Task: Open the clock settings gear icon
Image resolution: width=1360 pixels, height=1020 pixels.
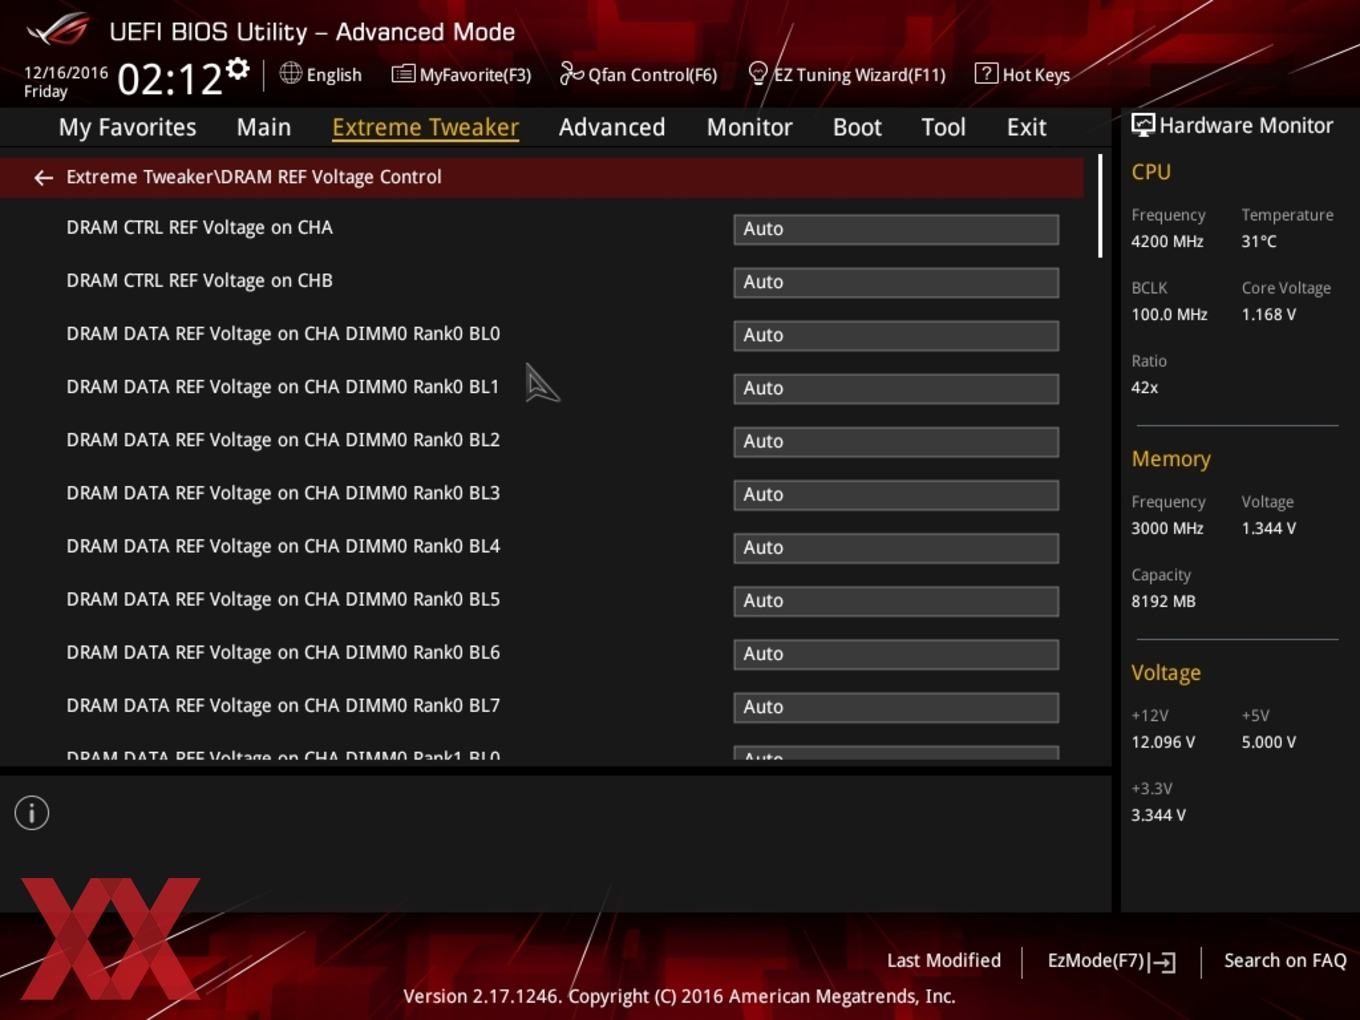Action: point(238,69)
